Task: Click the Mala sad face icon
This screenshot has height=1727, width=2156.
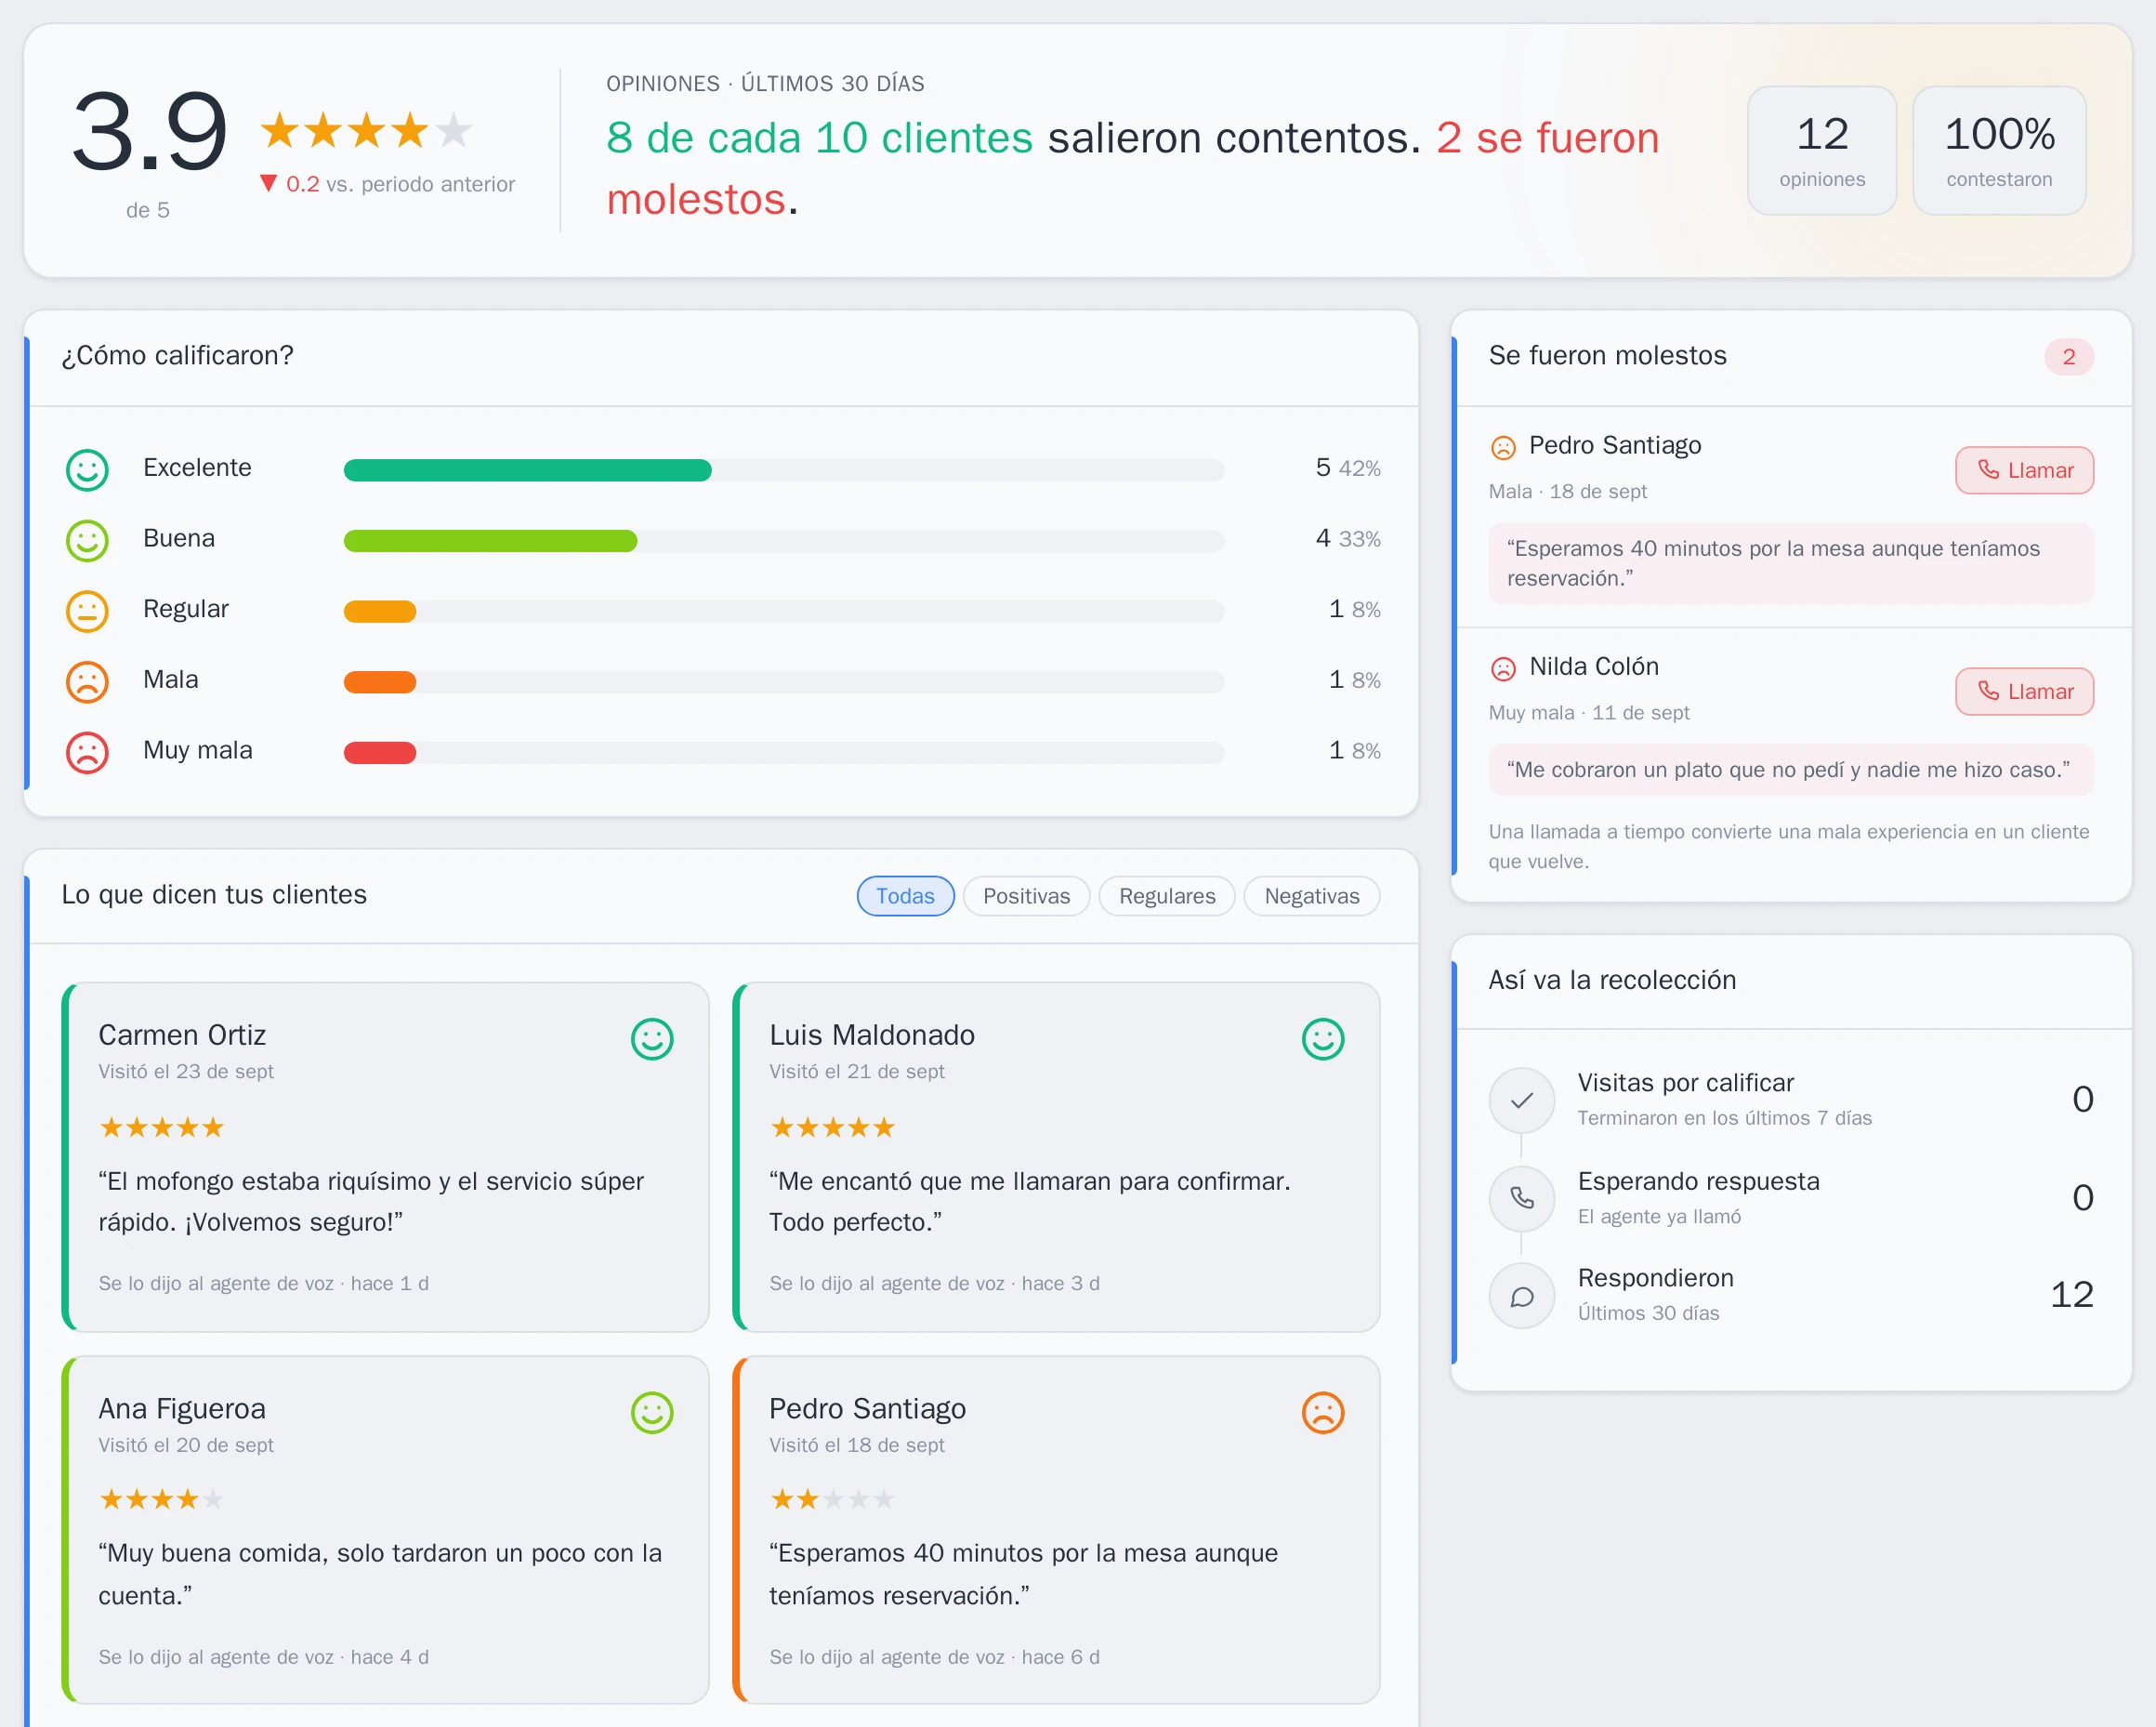Action: pyautogui.click(x=87, y=682)
